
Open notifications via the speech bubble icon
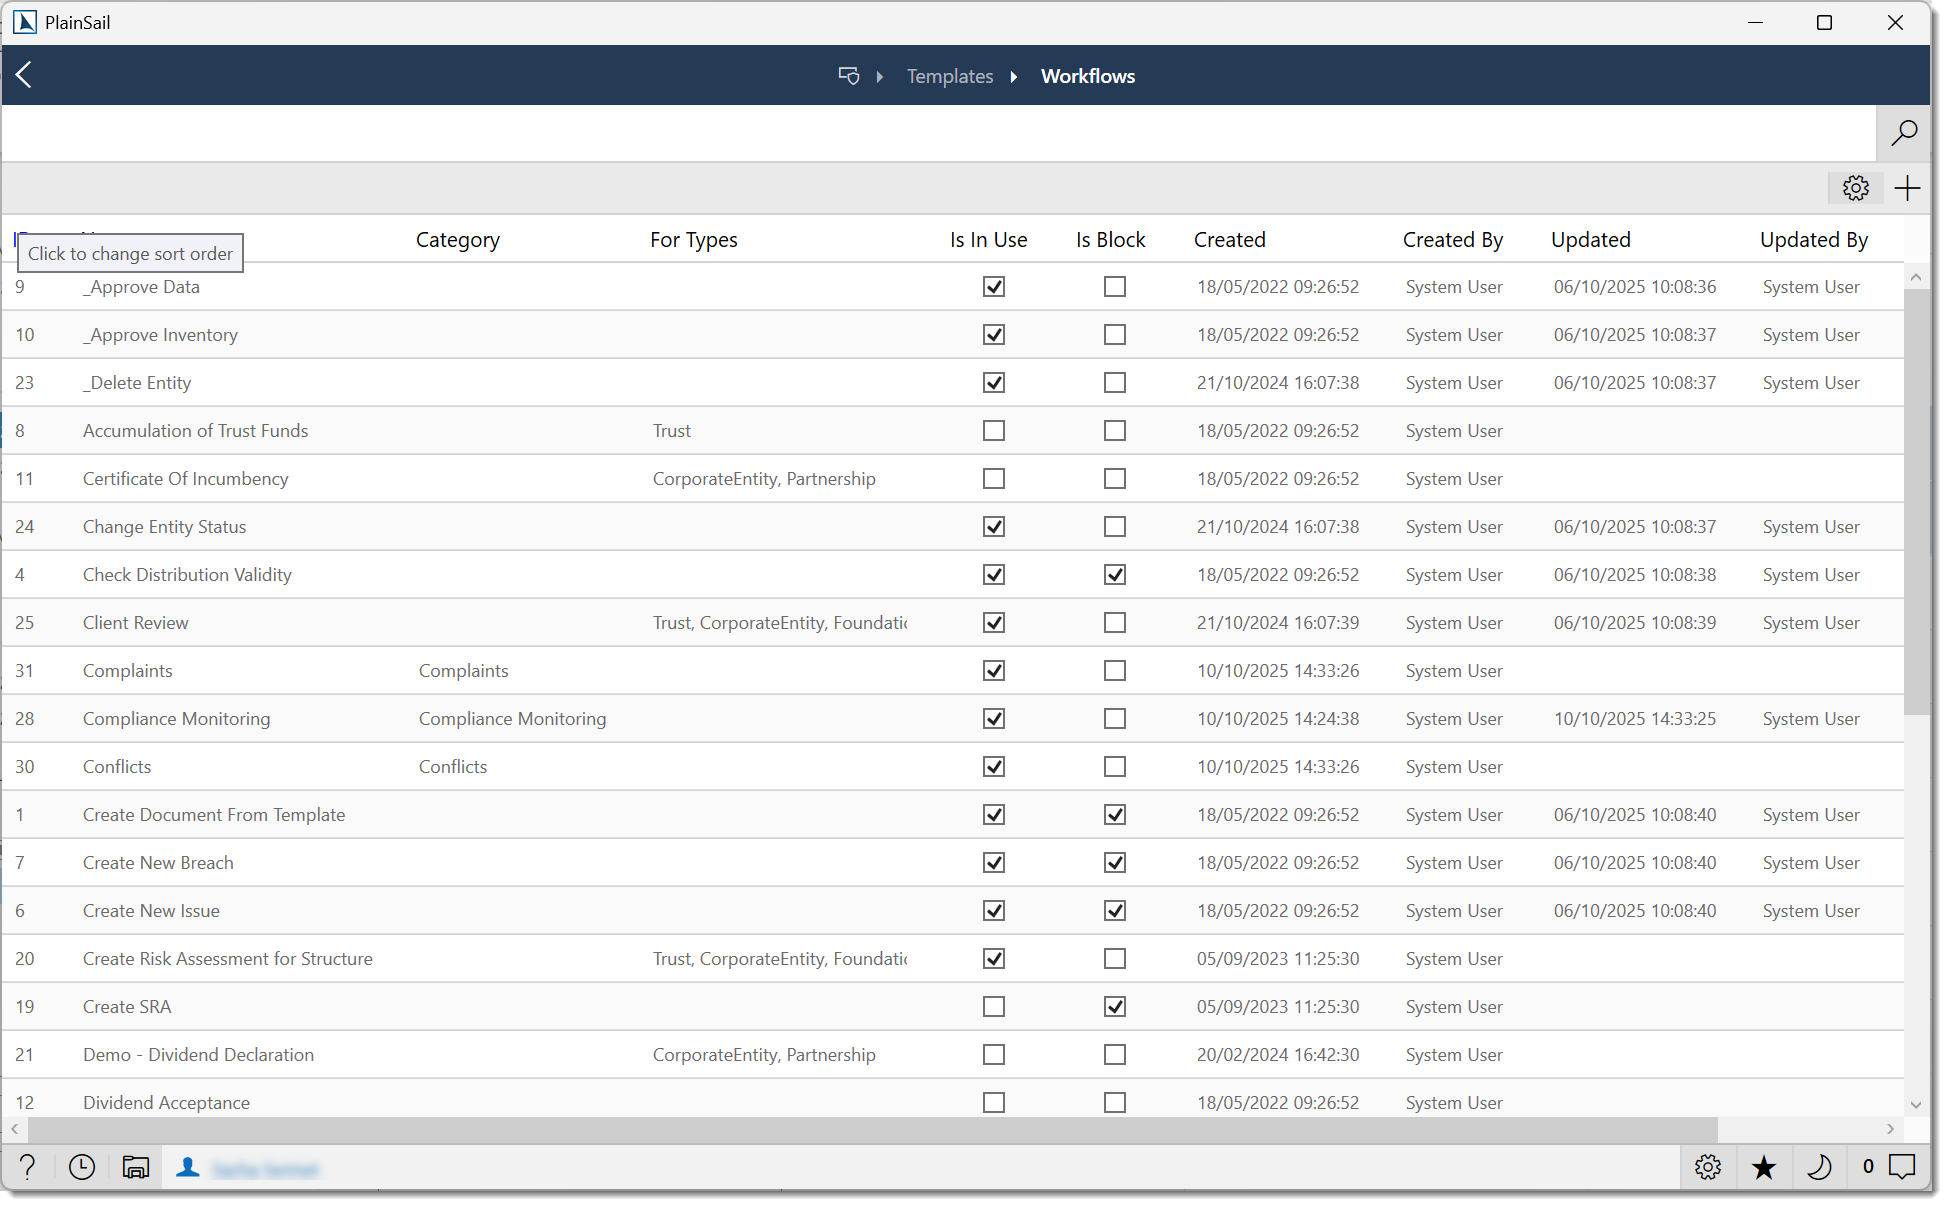1903,1167
